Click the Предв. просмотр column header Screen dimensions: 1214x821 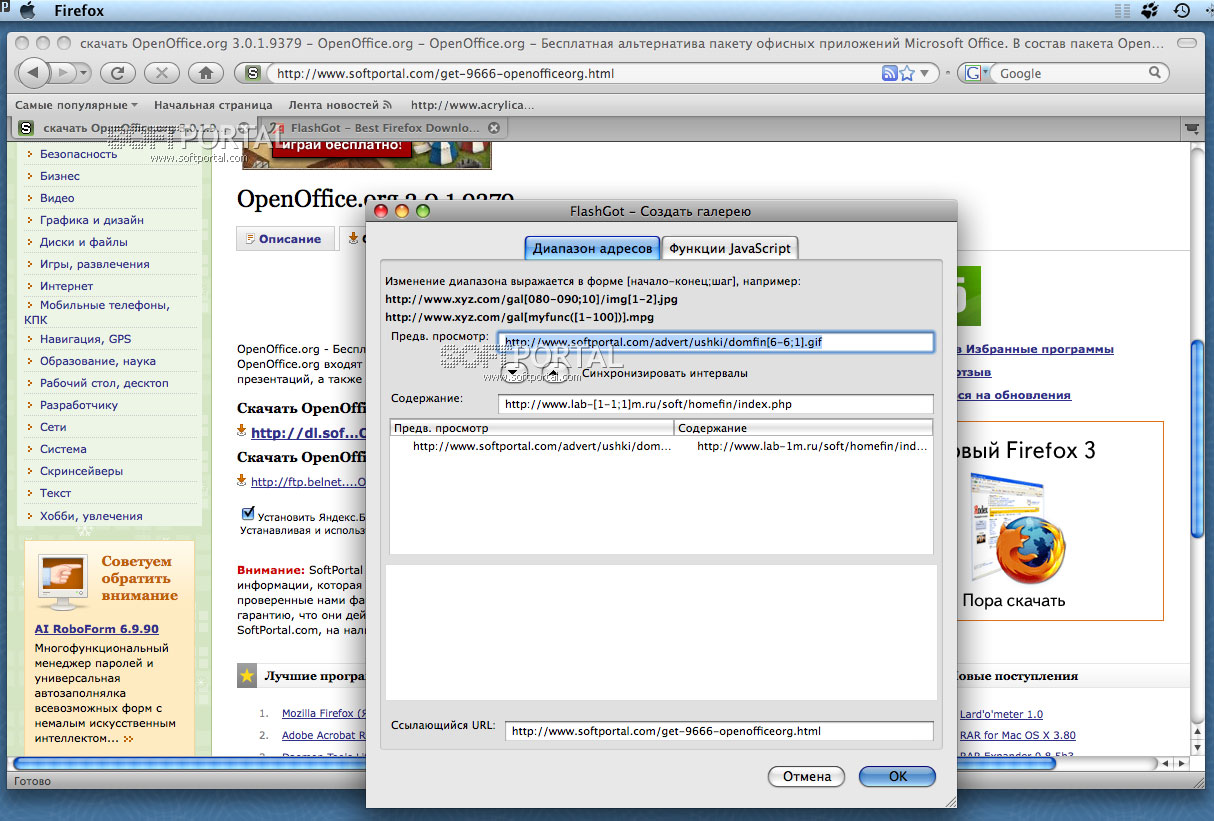[x=532, y=428]
